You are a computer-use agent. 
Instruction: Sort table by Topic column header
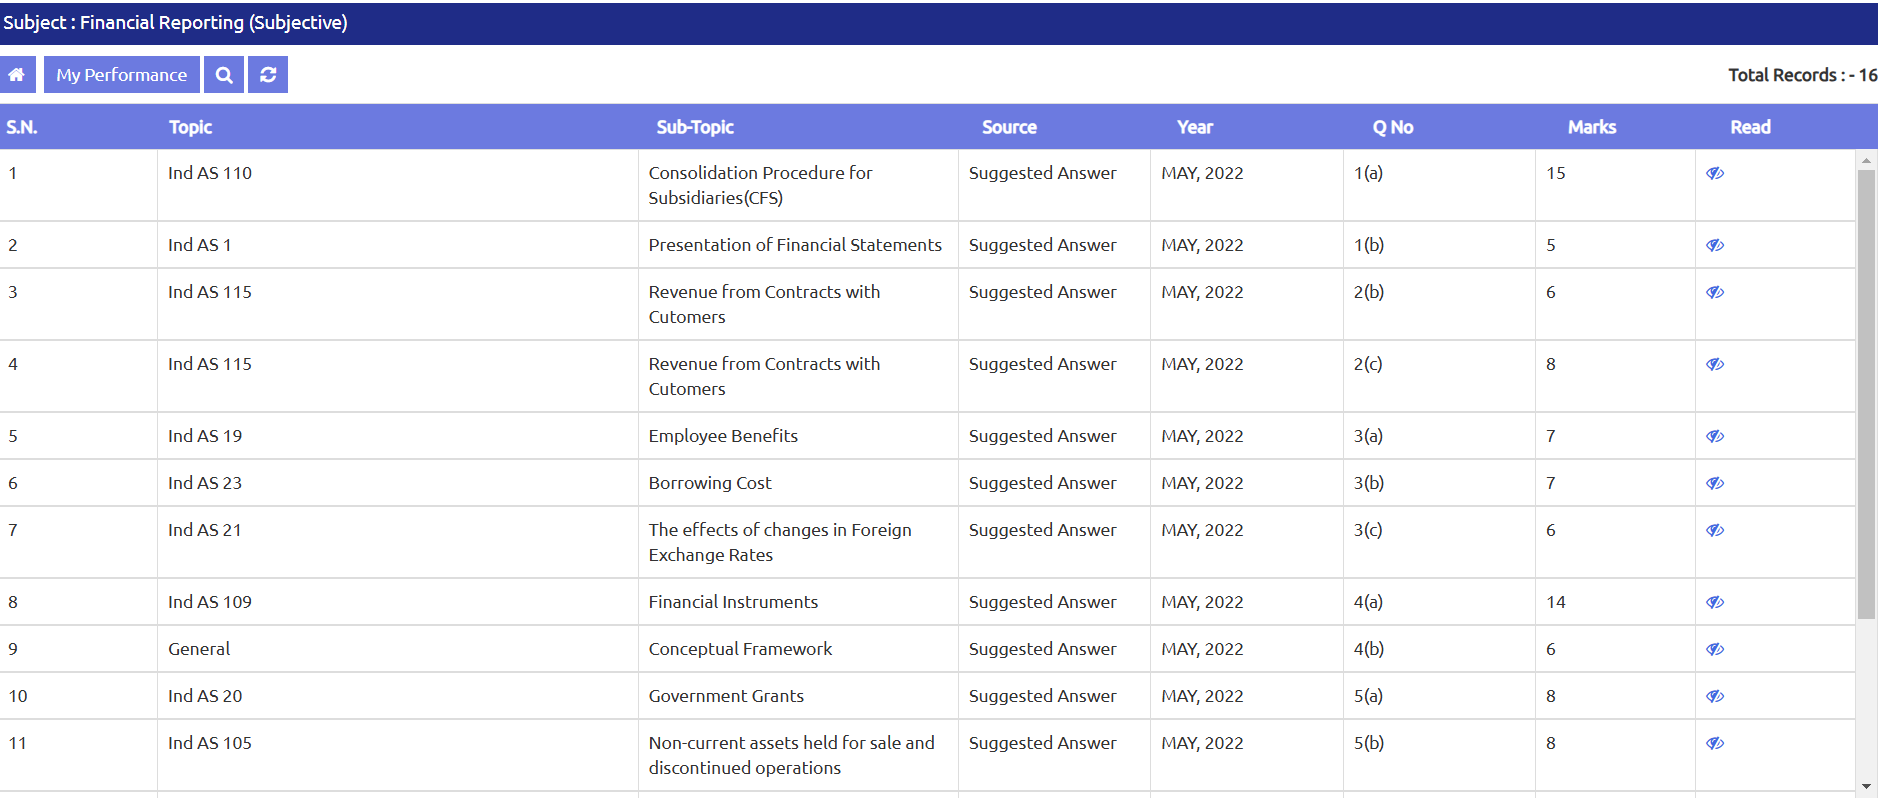point(190,127)
